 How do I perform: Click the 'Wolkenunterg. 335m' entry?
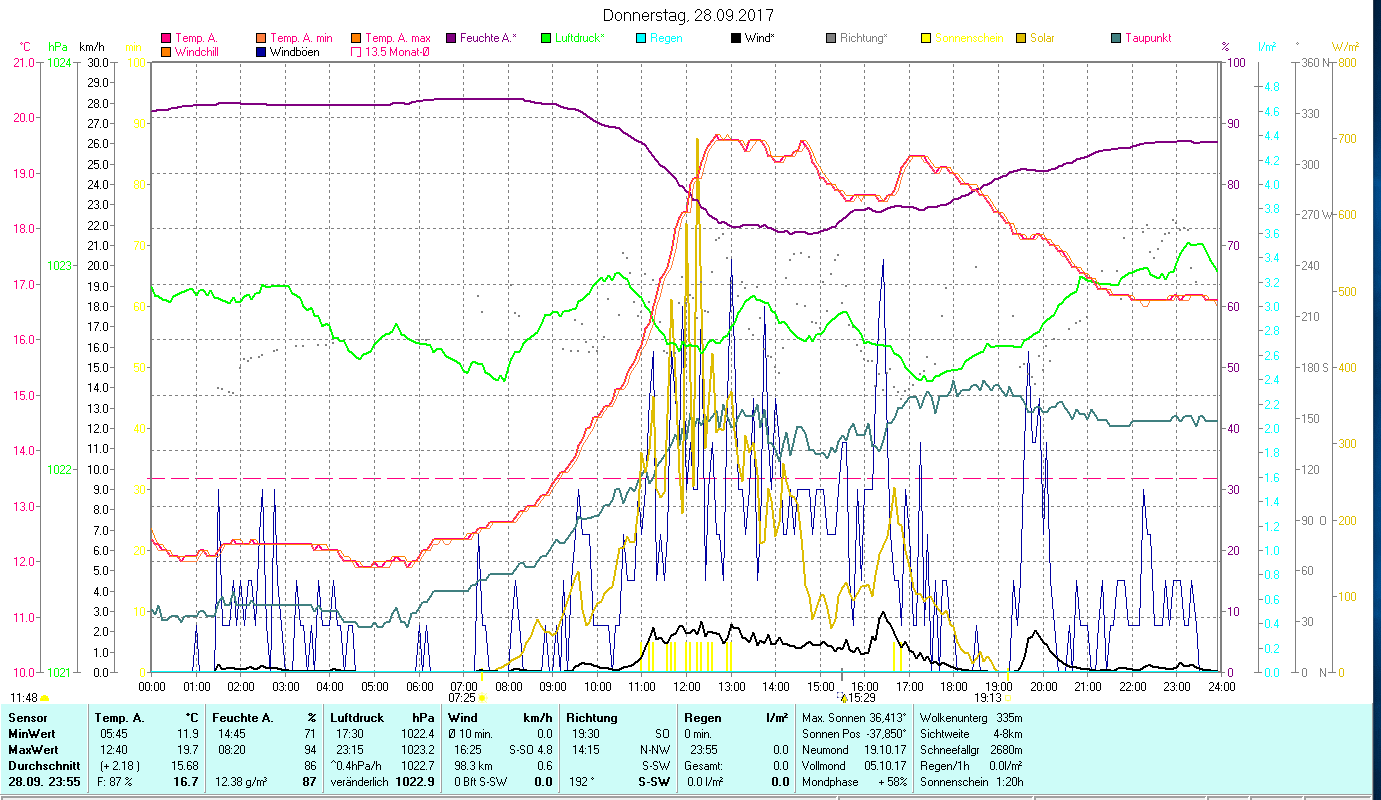(x=970, y=718)
